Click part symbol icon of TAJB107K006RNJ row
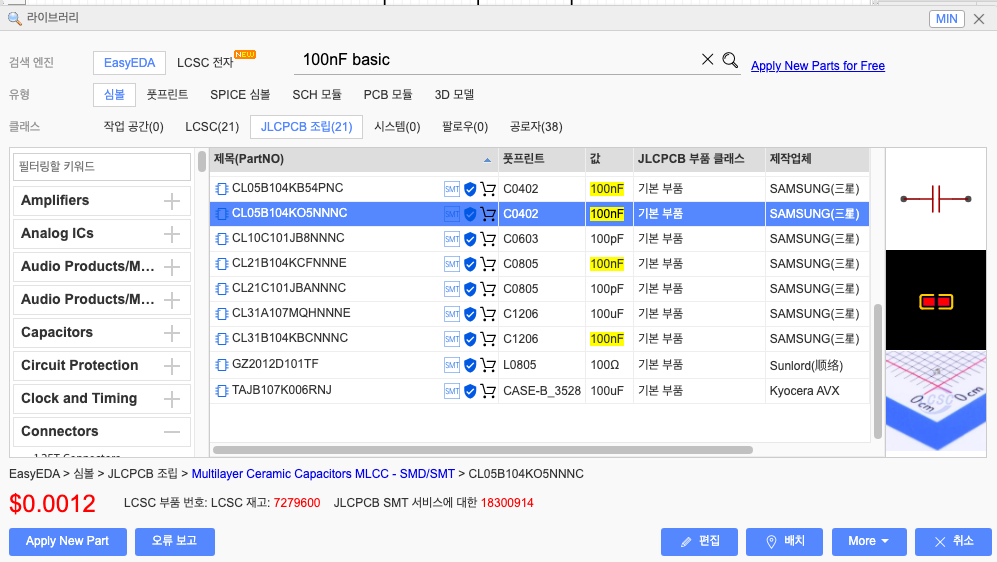The image size is (997, 562). [x=221, y=391]
